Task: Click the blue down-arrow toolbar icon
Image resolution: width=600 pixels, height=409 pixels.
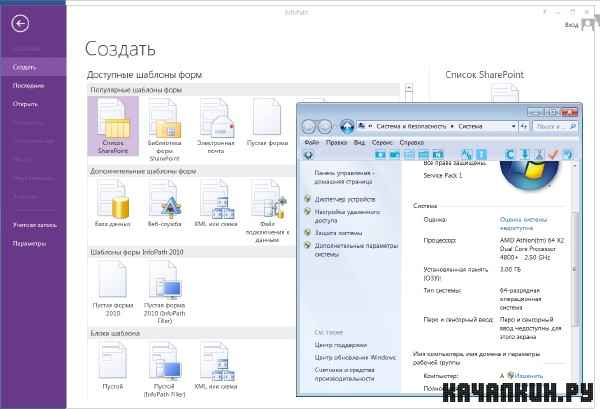Action: point(525,155)
